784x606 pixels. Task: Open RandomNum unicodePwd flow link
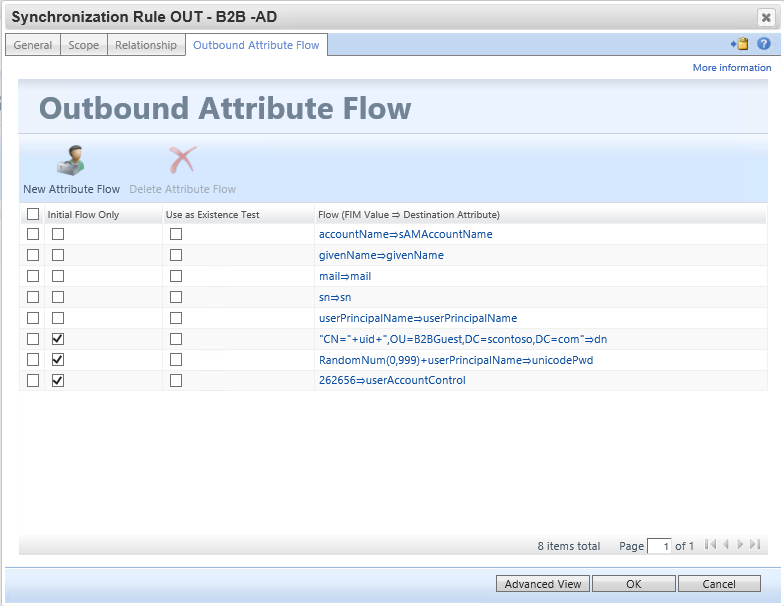[x=456, y=360]
